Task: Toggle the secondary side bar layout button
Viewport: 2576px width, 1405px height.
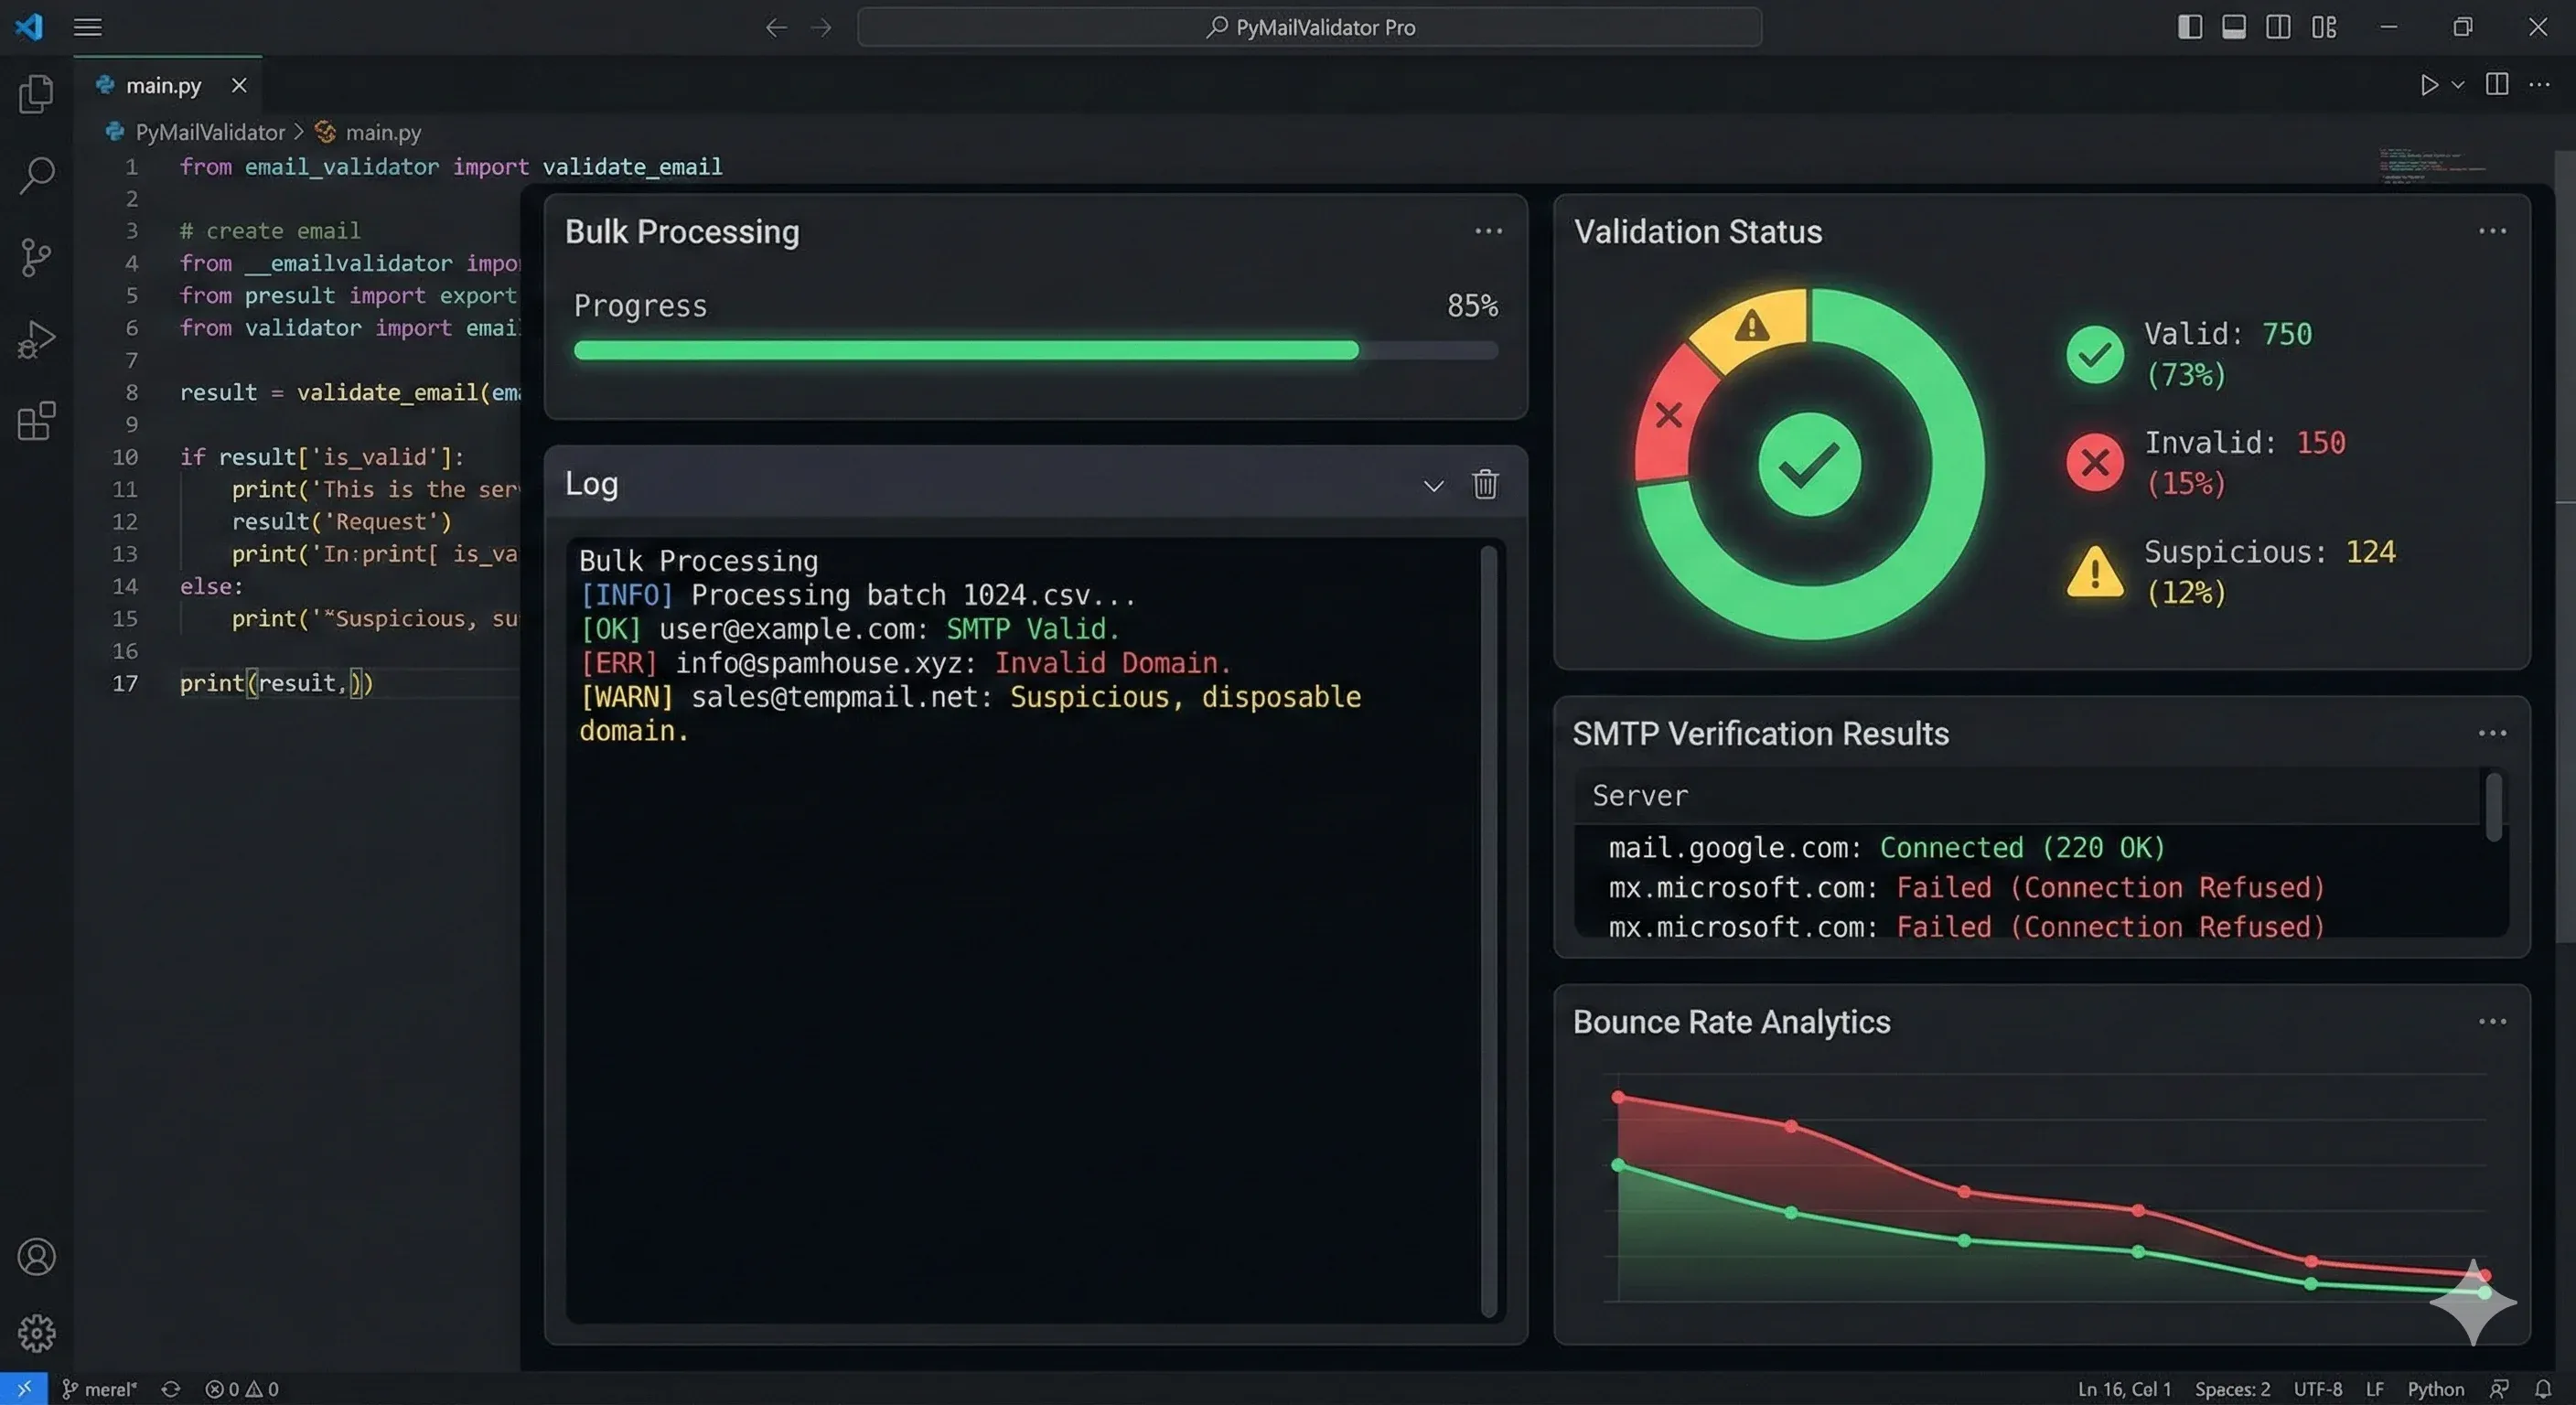Action: (2278, 27)
